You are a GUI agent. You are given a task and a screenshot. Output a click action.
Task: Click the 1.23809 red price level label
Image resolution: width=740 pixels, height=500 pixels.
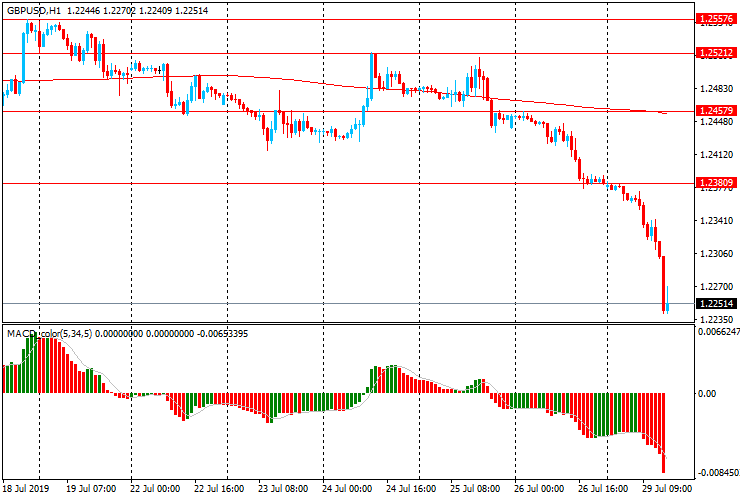click(x=716, y=183)
